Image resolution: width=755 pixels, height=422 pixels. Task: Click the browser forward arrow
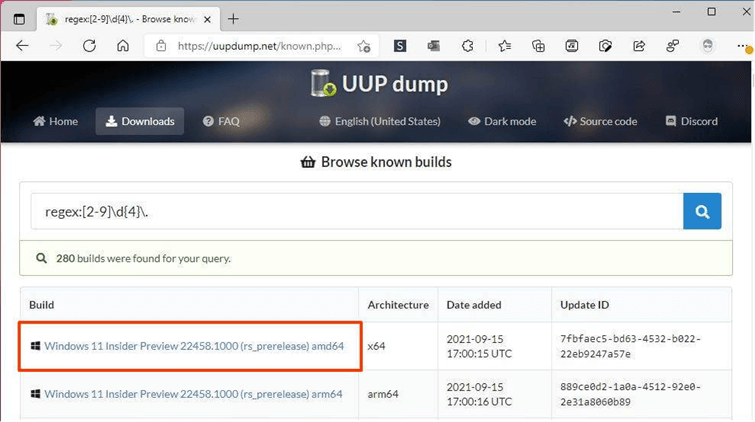(x=56, y=46)
